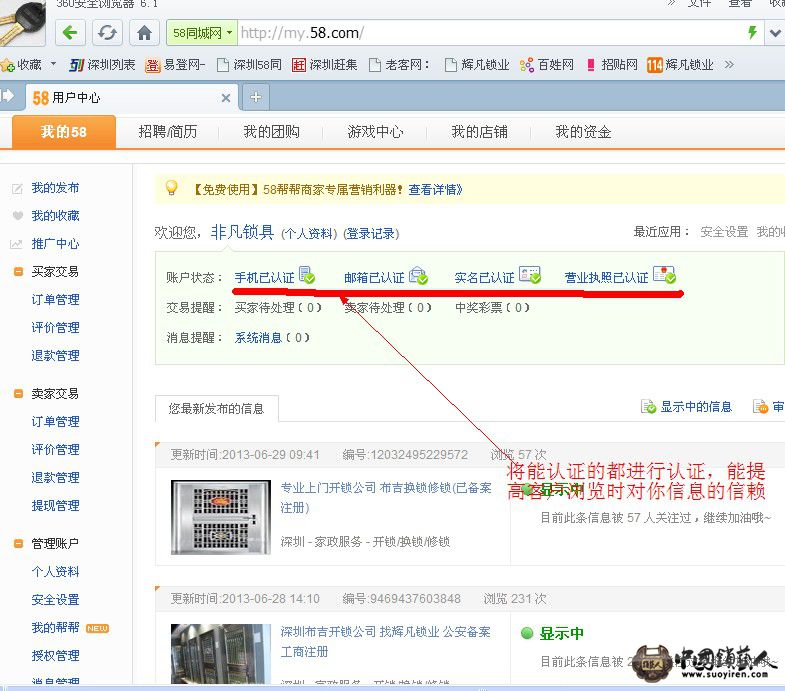Switch to 我的团购 tab
The image size is (785, 691).
point(271,132)
